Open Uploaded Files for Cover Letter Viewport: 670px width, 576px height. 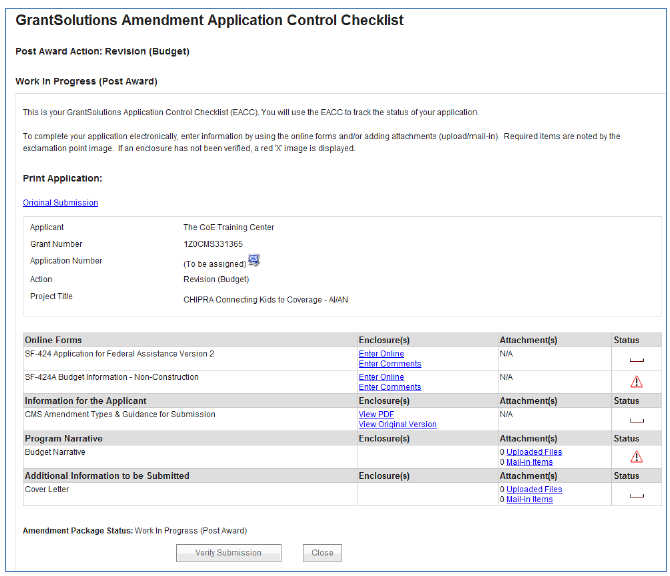coord(533,489)
